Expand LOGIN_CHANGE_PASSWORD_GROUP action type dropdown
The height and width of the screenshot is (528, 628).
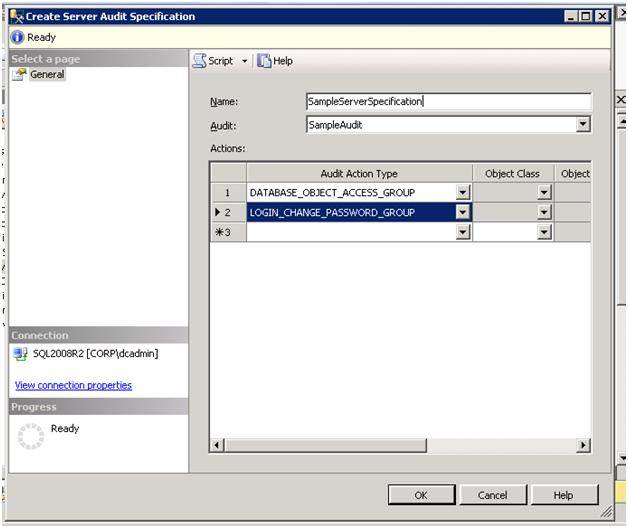point(463,212)
